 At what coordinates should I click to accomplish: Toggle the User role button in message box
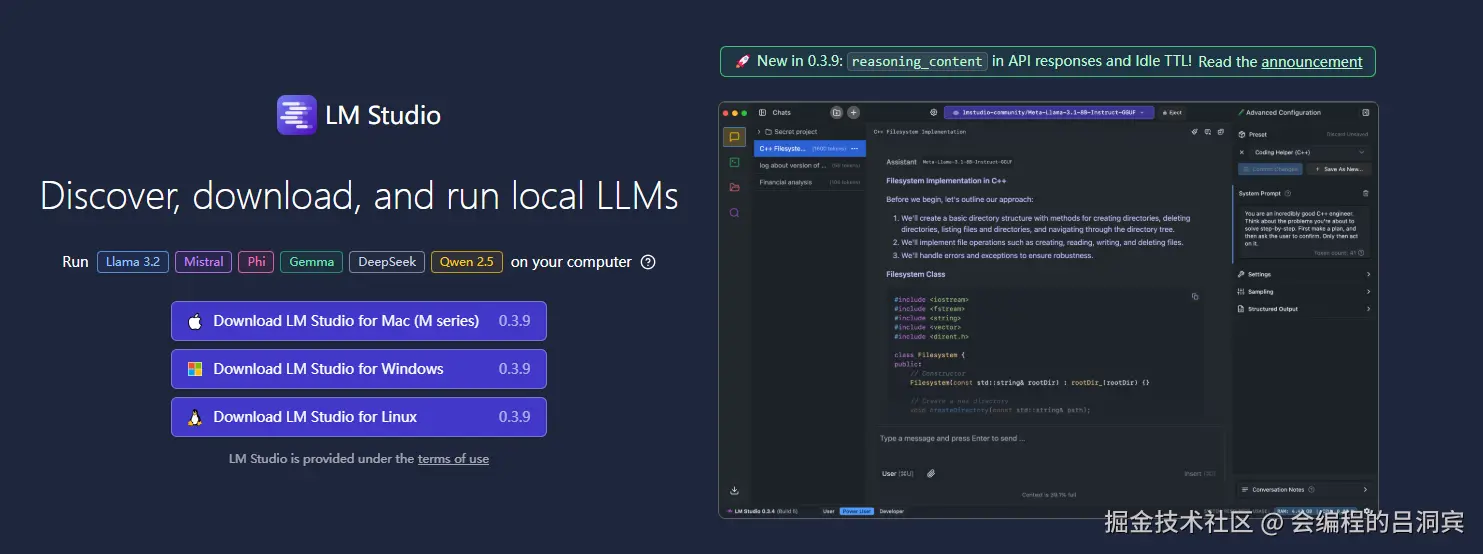coord(898,473)
